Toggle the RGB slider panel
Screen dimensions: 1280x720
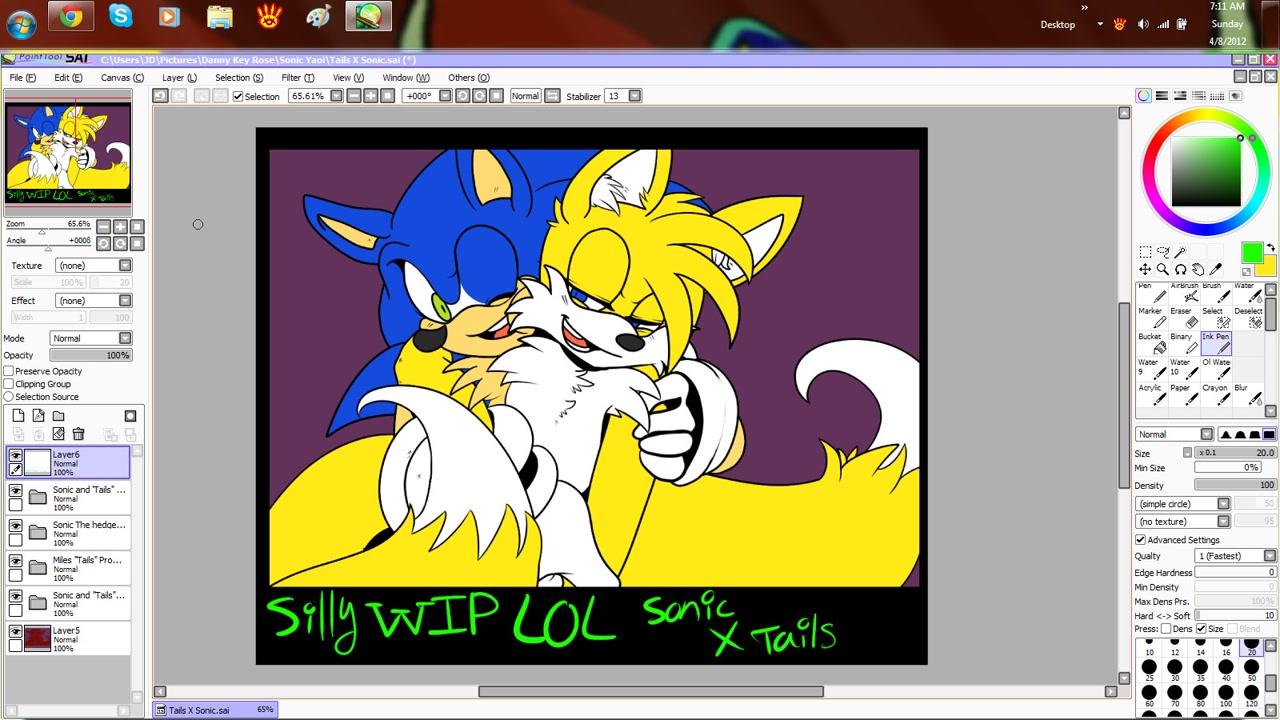point(1162,96)
